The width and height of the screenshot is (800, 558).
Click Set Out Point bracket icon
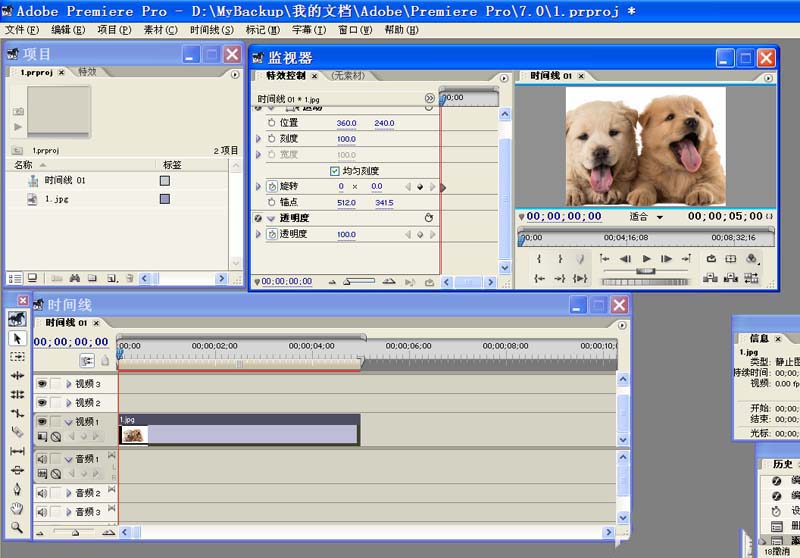(560, 259)
